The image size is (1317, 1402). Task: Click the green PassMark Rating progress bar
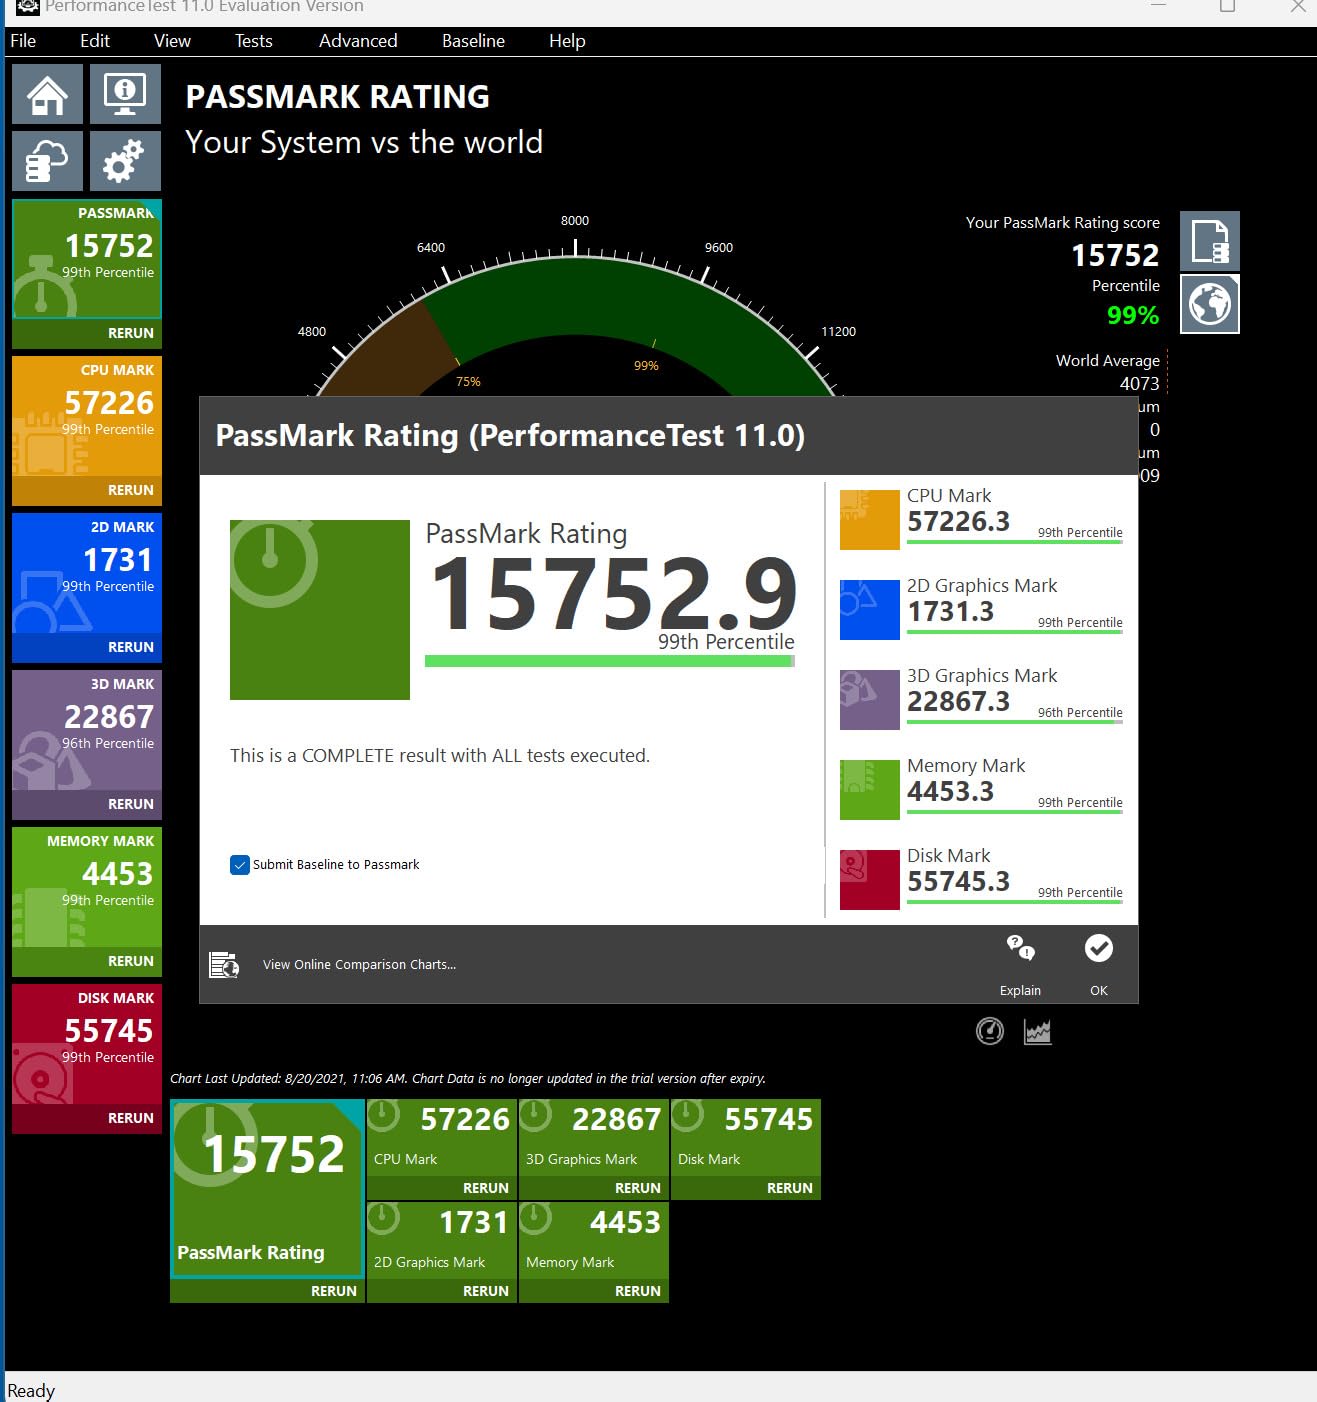click(x=608, y=661)
